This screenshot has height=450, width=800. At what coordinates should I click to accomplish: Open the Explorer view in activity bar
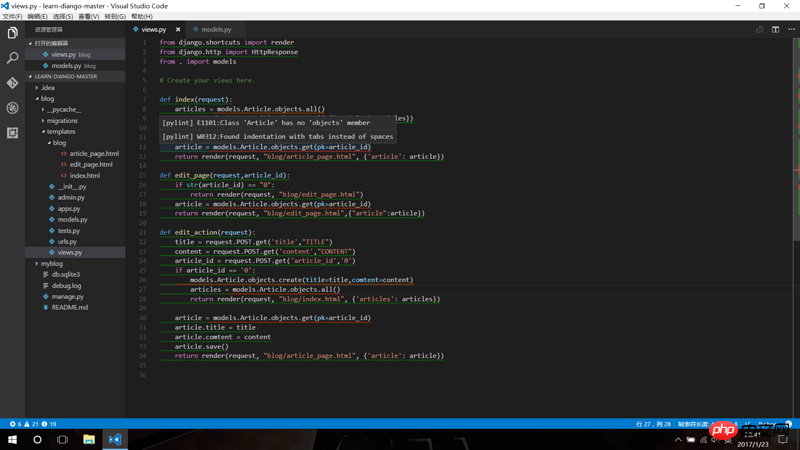12,33
